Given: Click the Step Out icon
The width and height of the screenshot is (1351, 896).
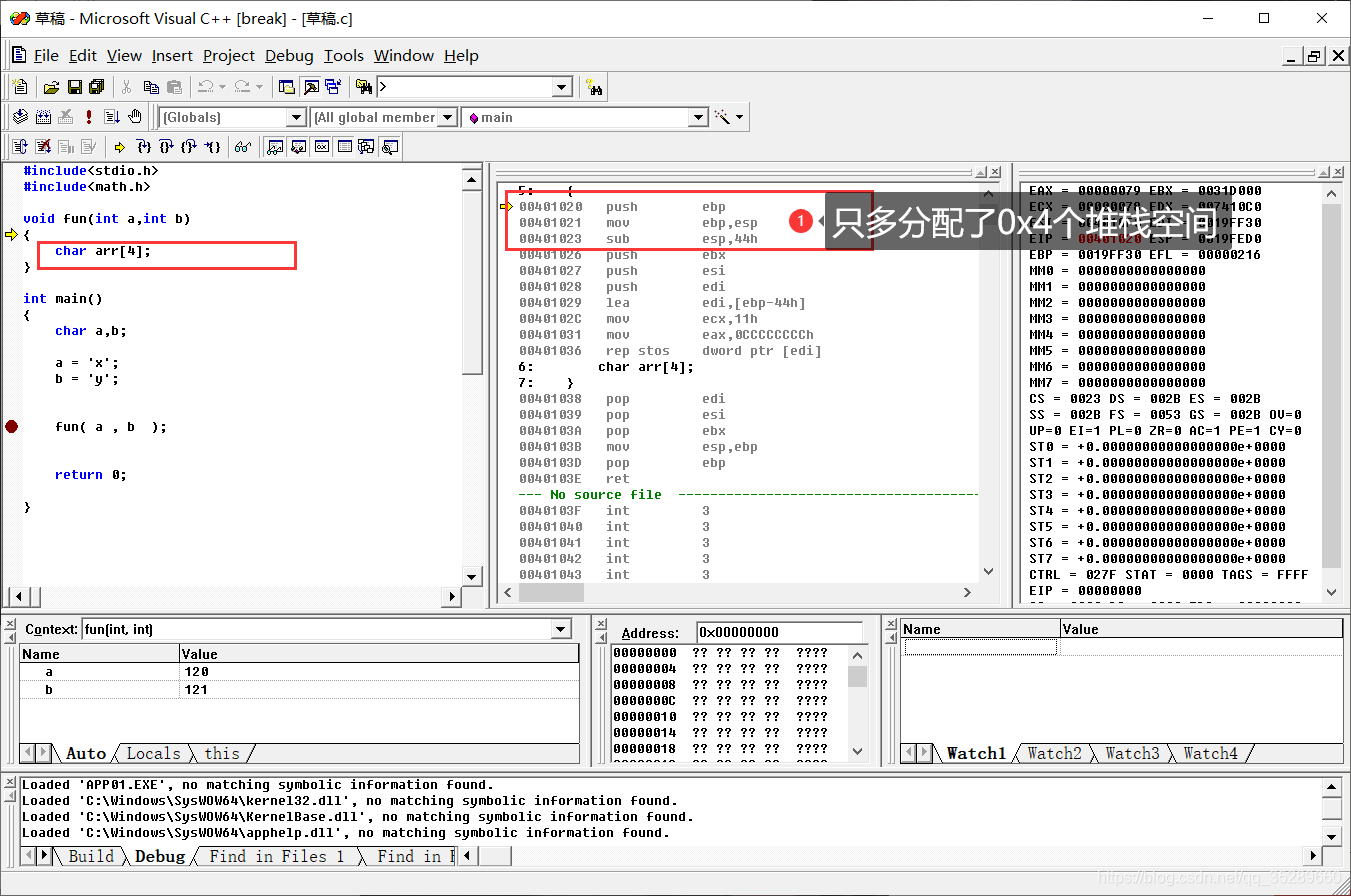Looking at the screenshot, I should click(x=189, y=147).
